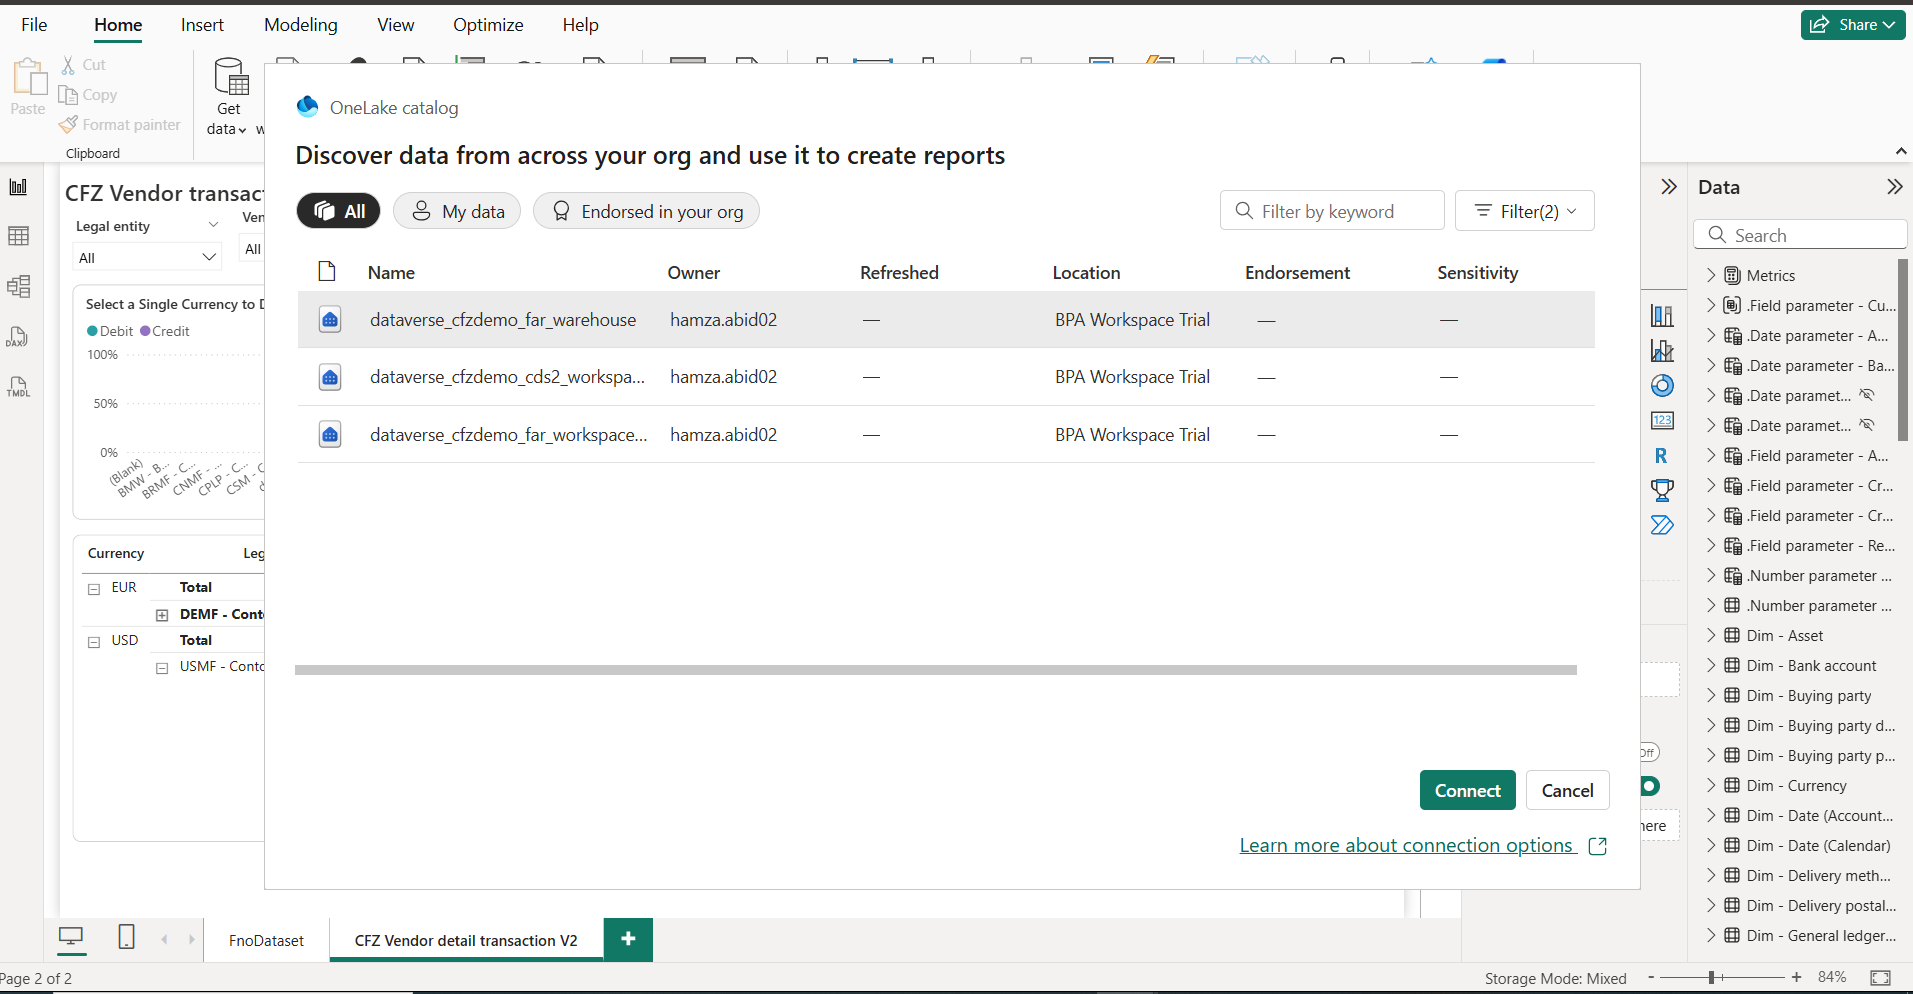Collapse the EUR currency row
The height and width of the screenshot is (994, 1913).
94,589
